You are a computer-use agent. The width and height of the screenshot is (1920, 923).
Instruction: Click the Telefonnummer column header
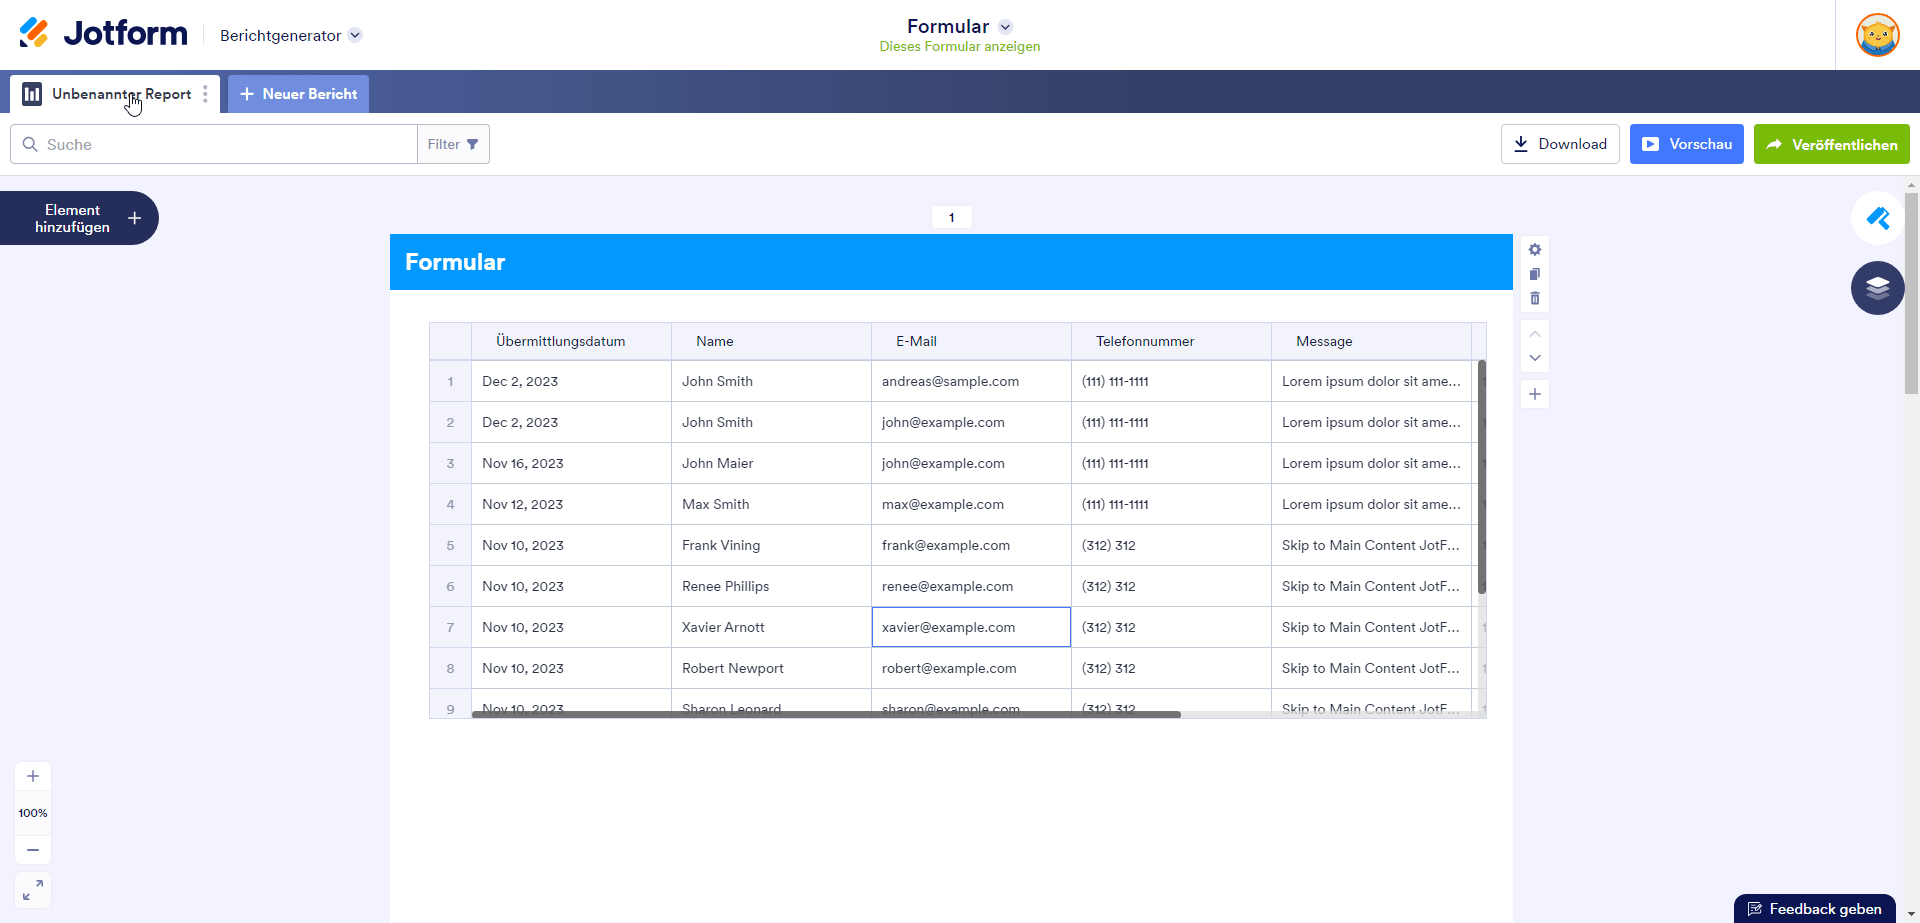tap(1171, 341)
